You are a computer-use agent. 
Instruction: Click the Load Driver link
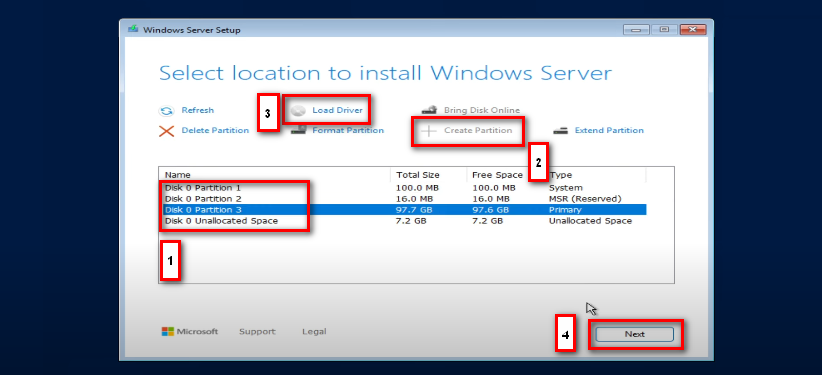point(337,110)
